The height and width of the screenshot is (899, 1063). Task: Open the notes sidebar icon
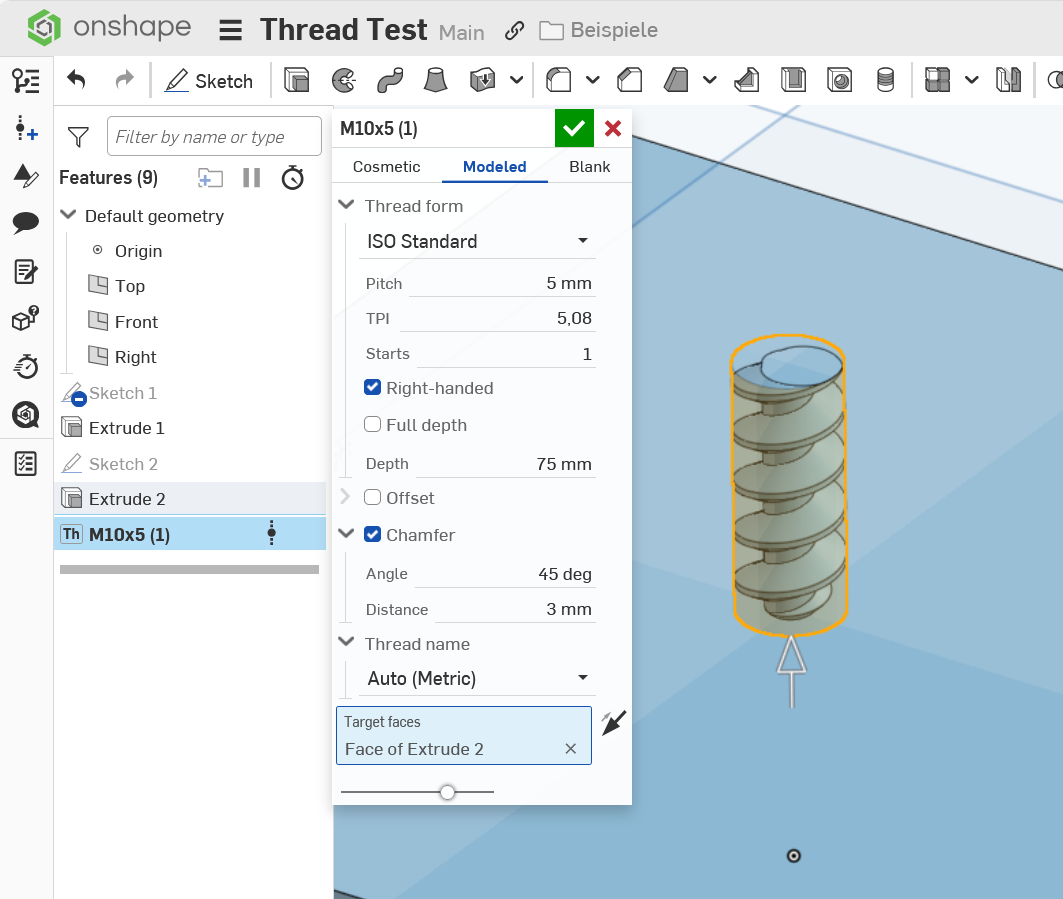click(26, 272)
